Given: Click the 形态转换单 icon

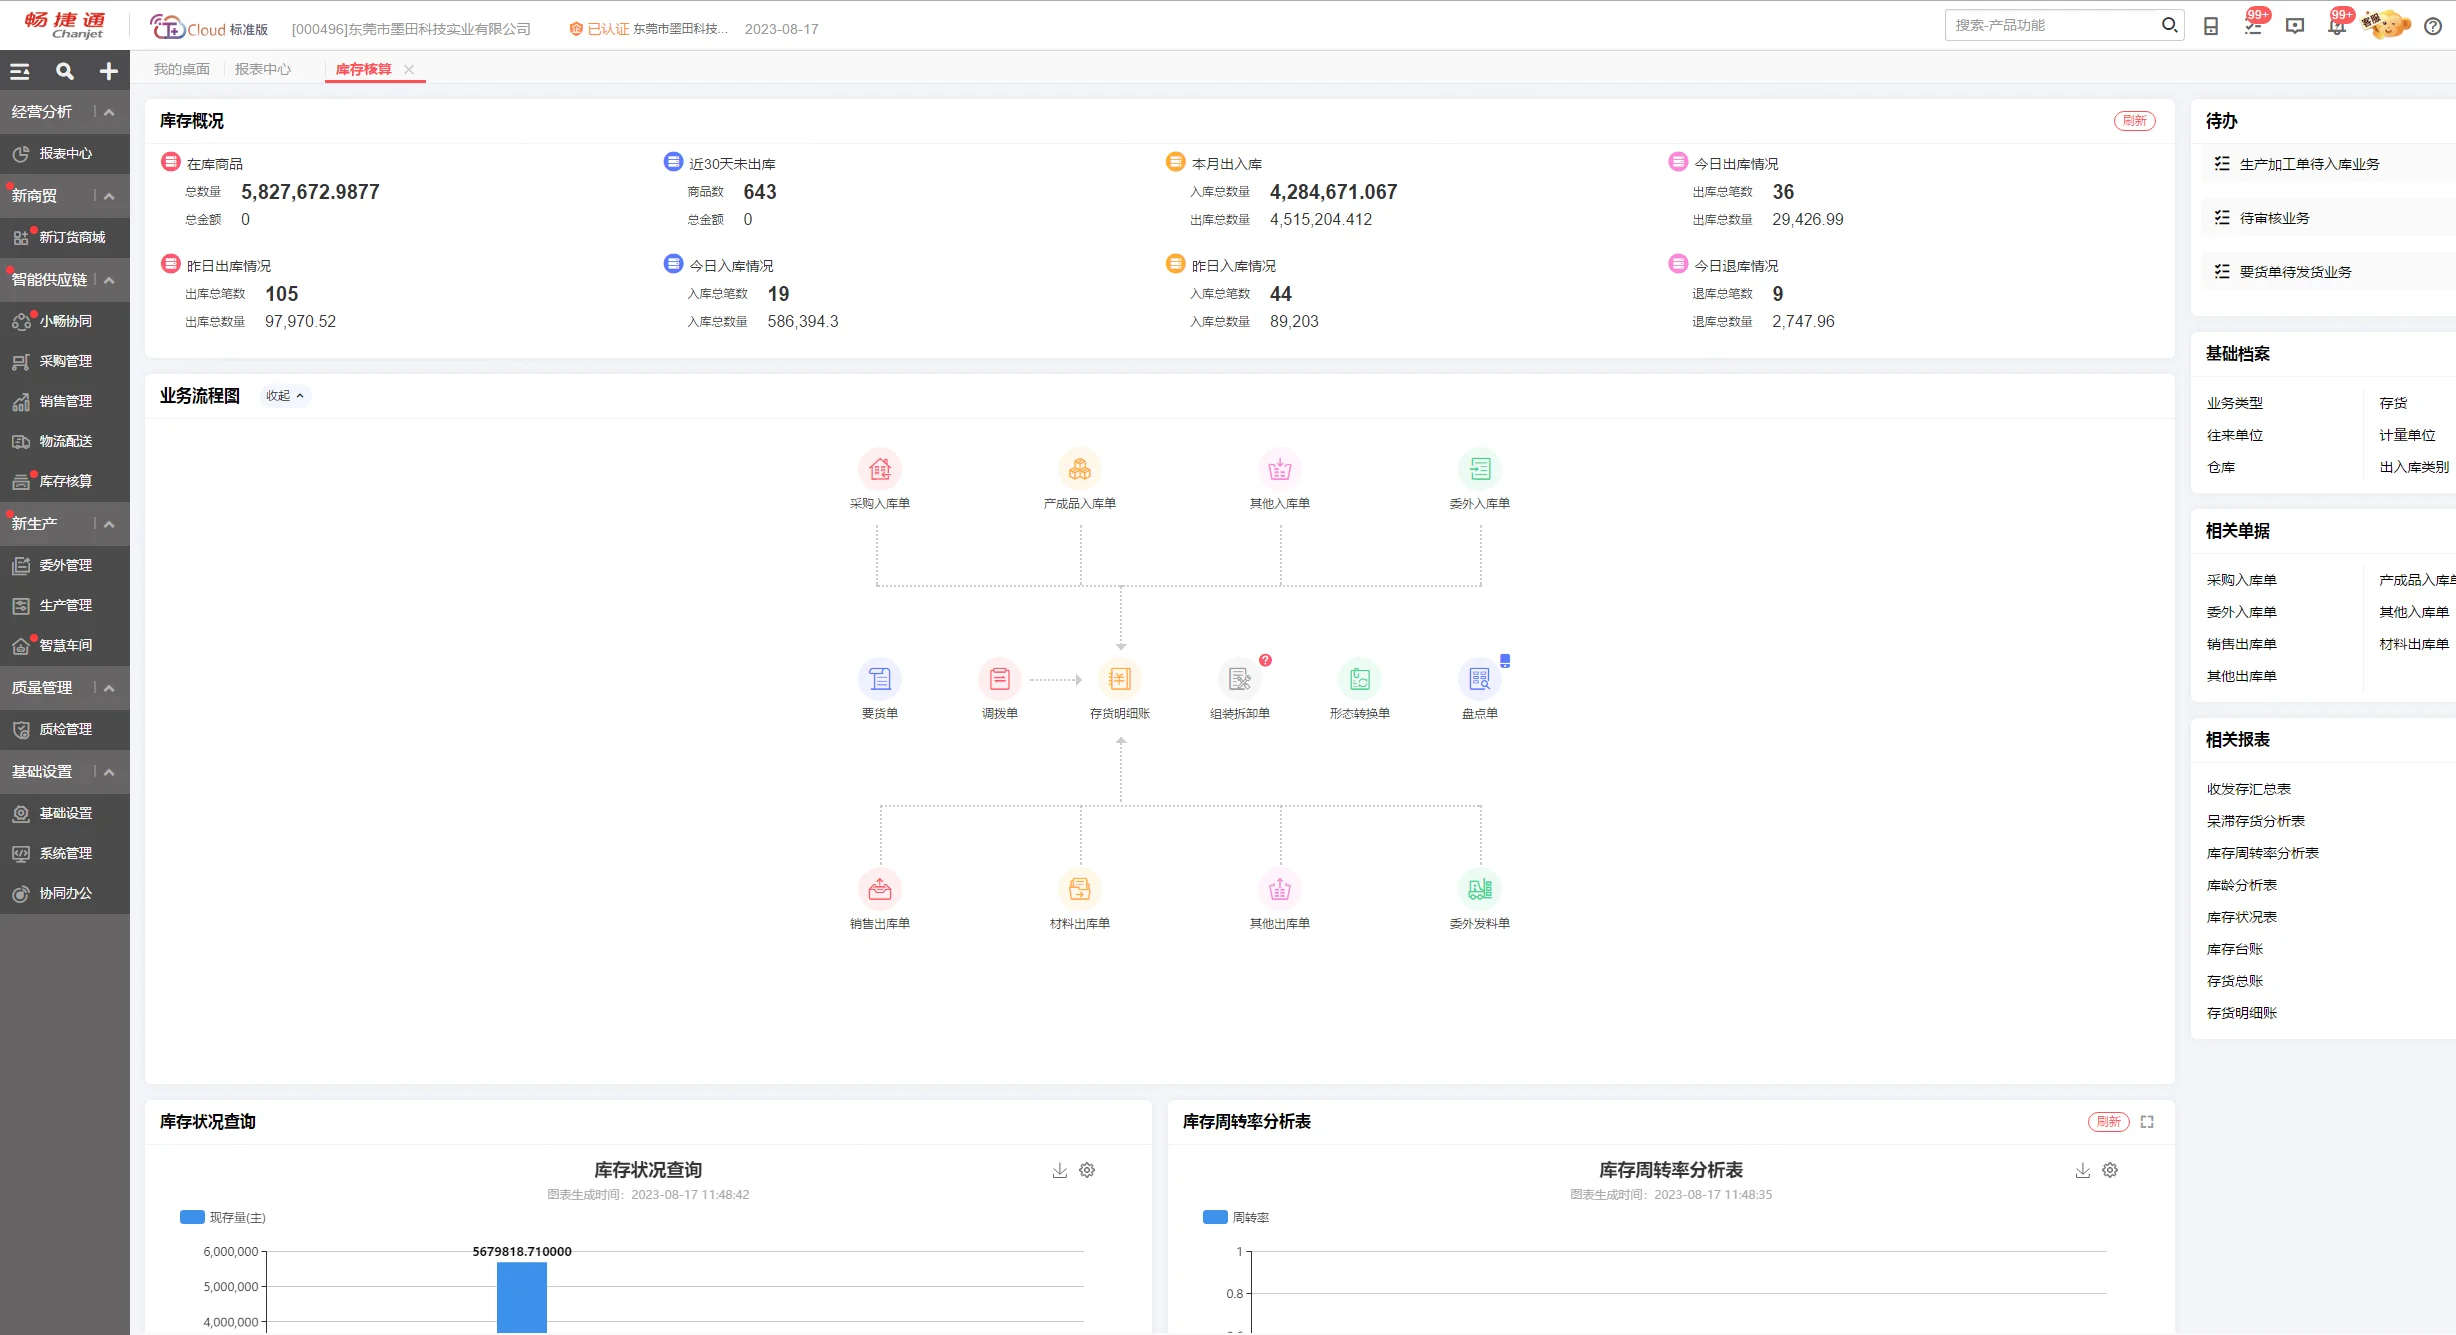Looking at the screenshot, I should [x=1359, y=679].
